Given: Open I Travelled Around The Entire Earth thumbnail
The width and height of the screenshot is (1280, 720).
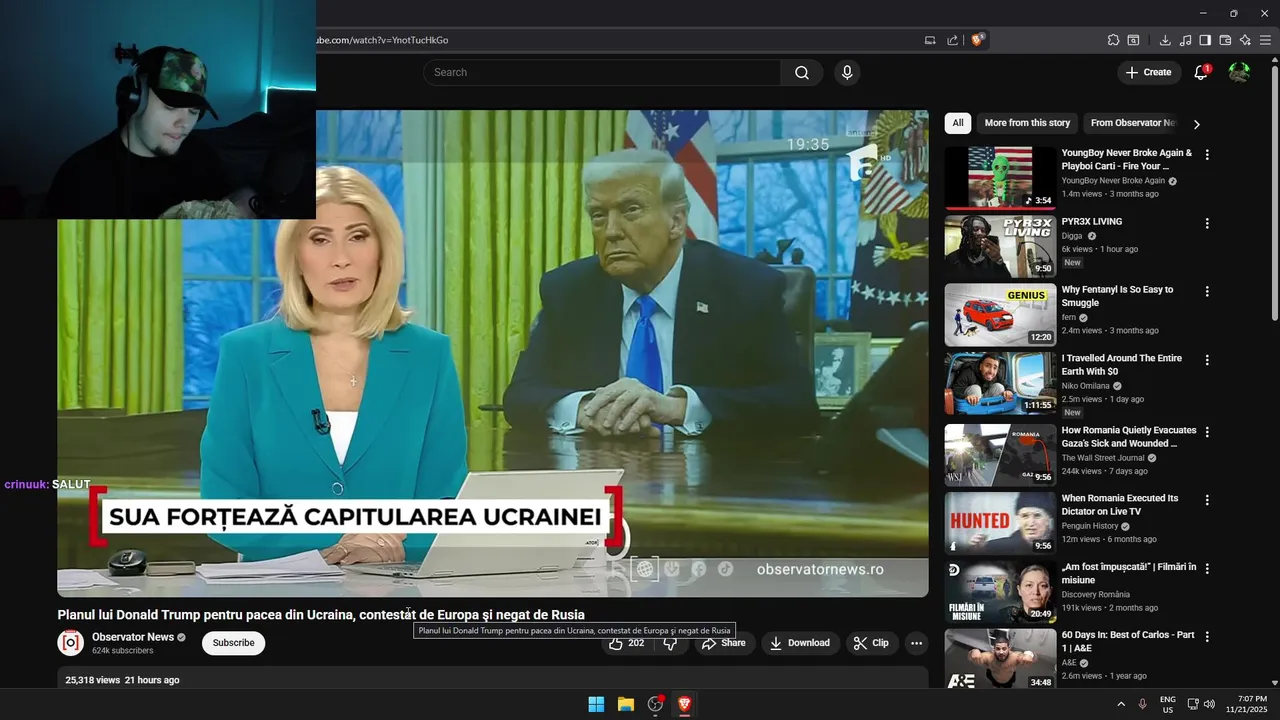Looking at the screenshot, I should tap(1000, 383).
